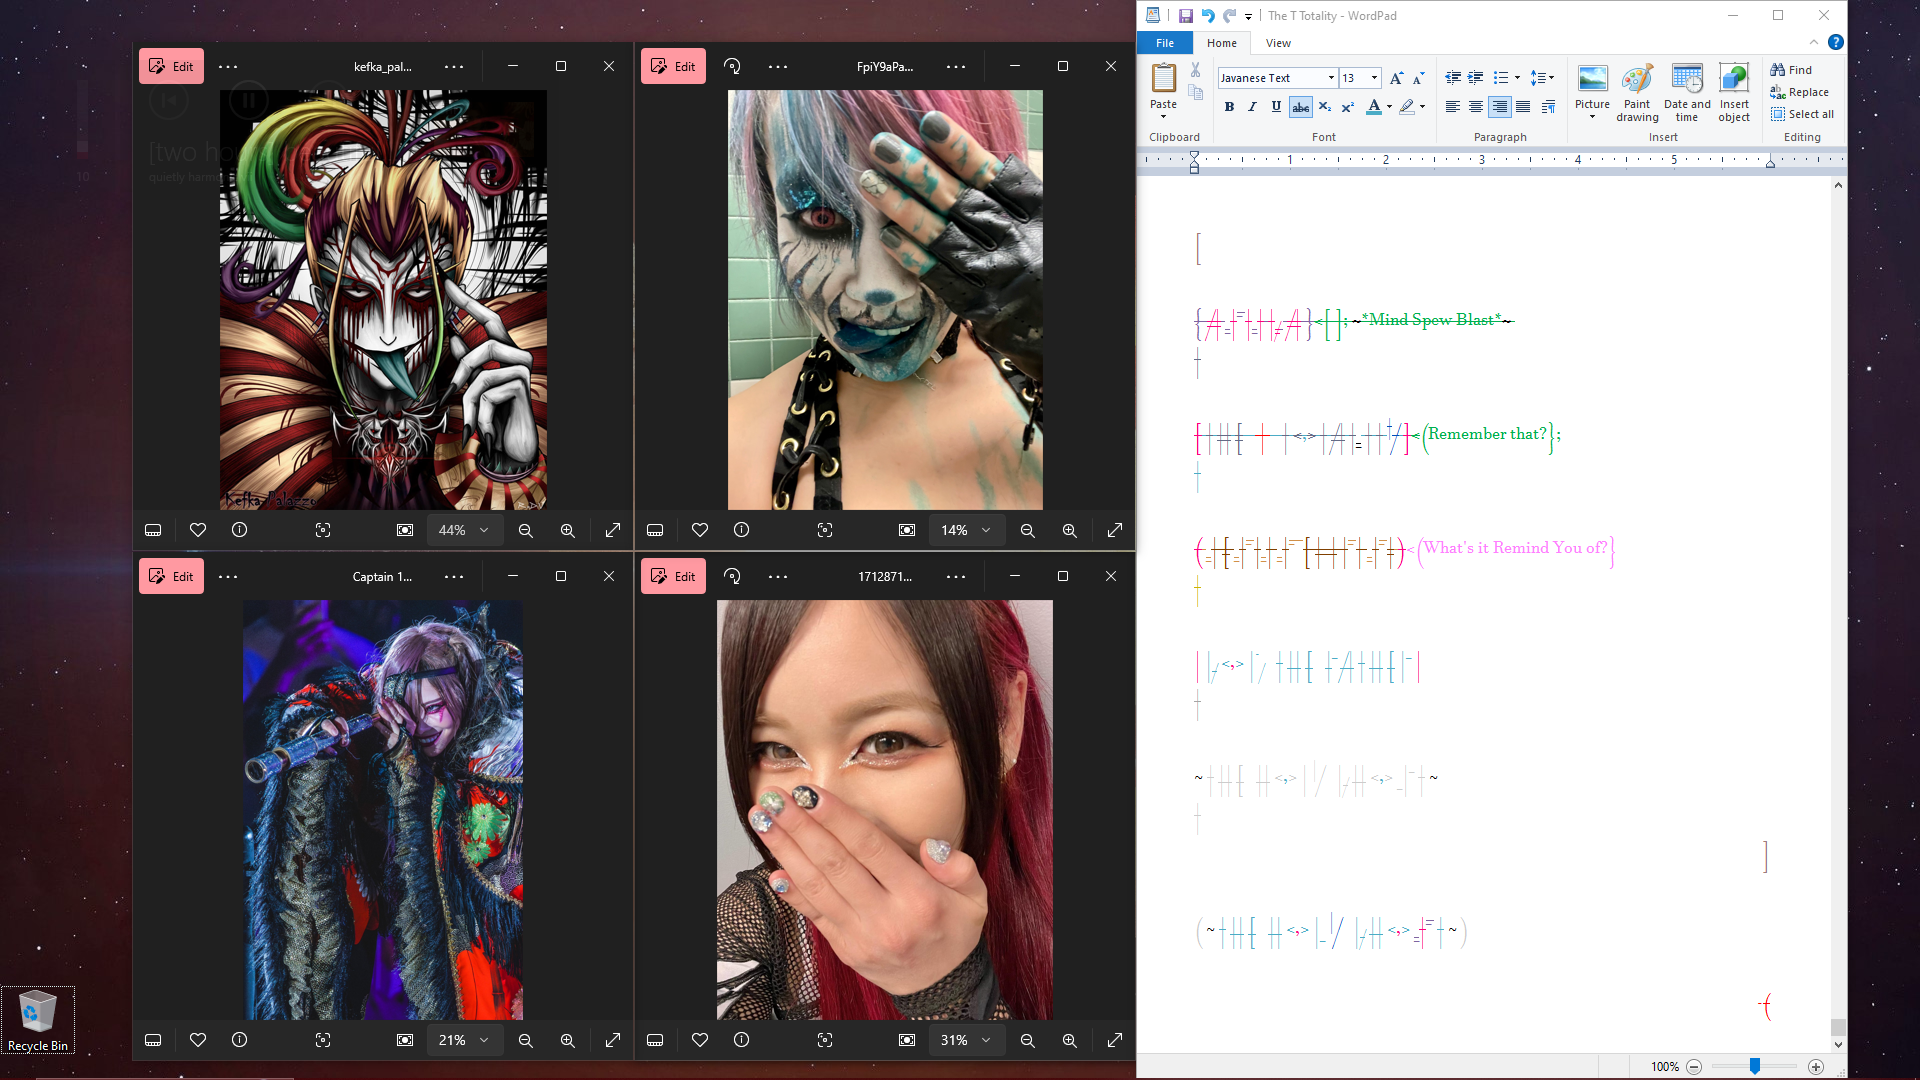
Task: Redo via Quick Access toolbar
Action: click(x=1230, y=16)
